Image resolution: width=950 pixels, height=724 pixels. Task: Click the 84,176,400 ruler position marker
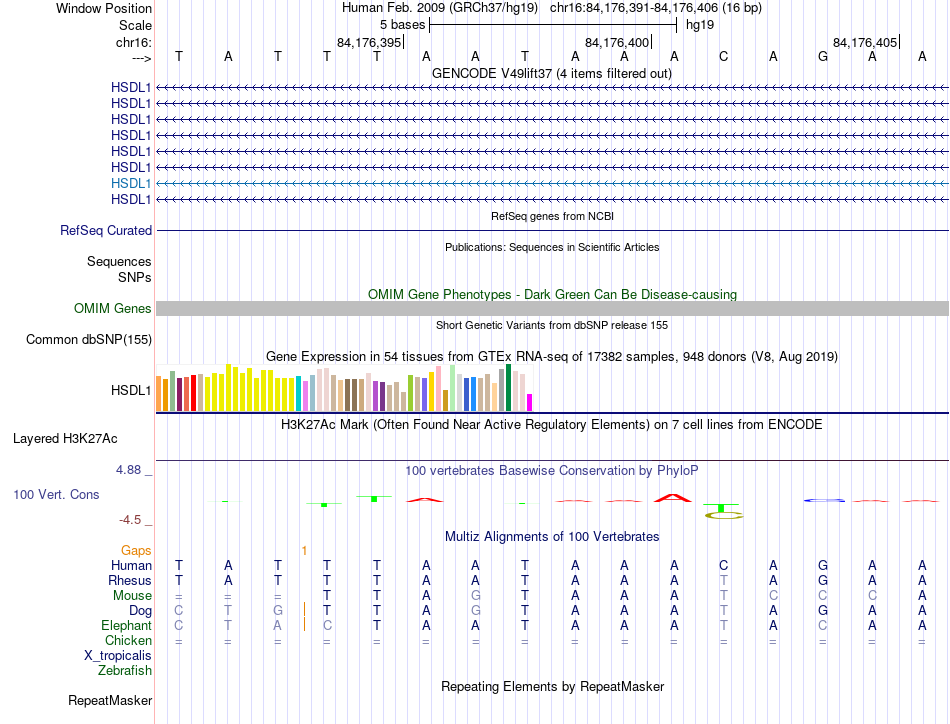tap(617, 42)
